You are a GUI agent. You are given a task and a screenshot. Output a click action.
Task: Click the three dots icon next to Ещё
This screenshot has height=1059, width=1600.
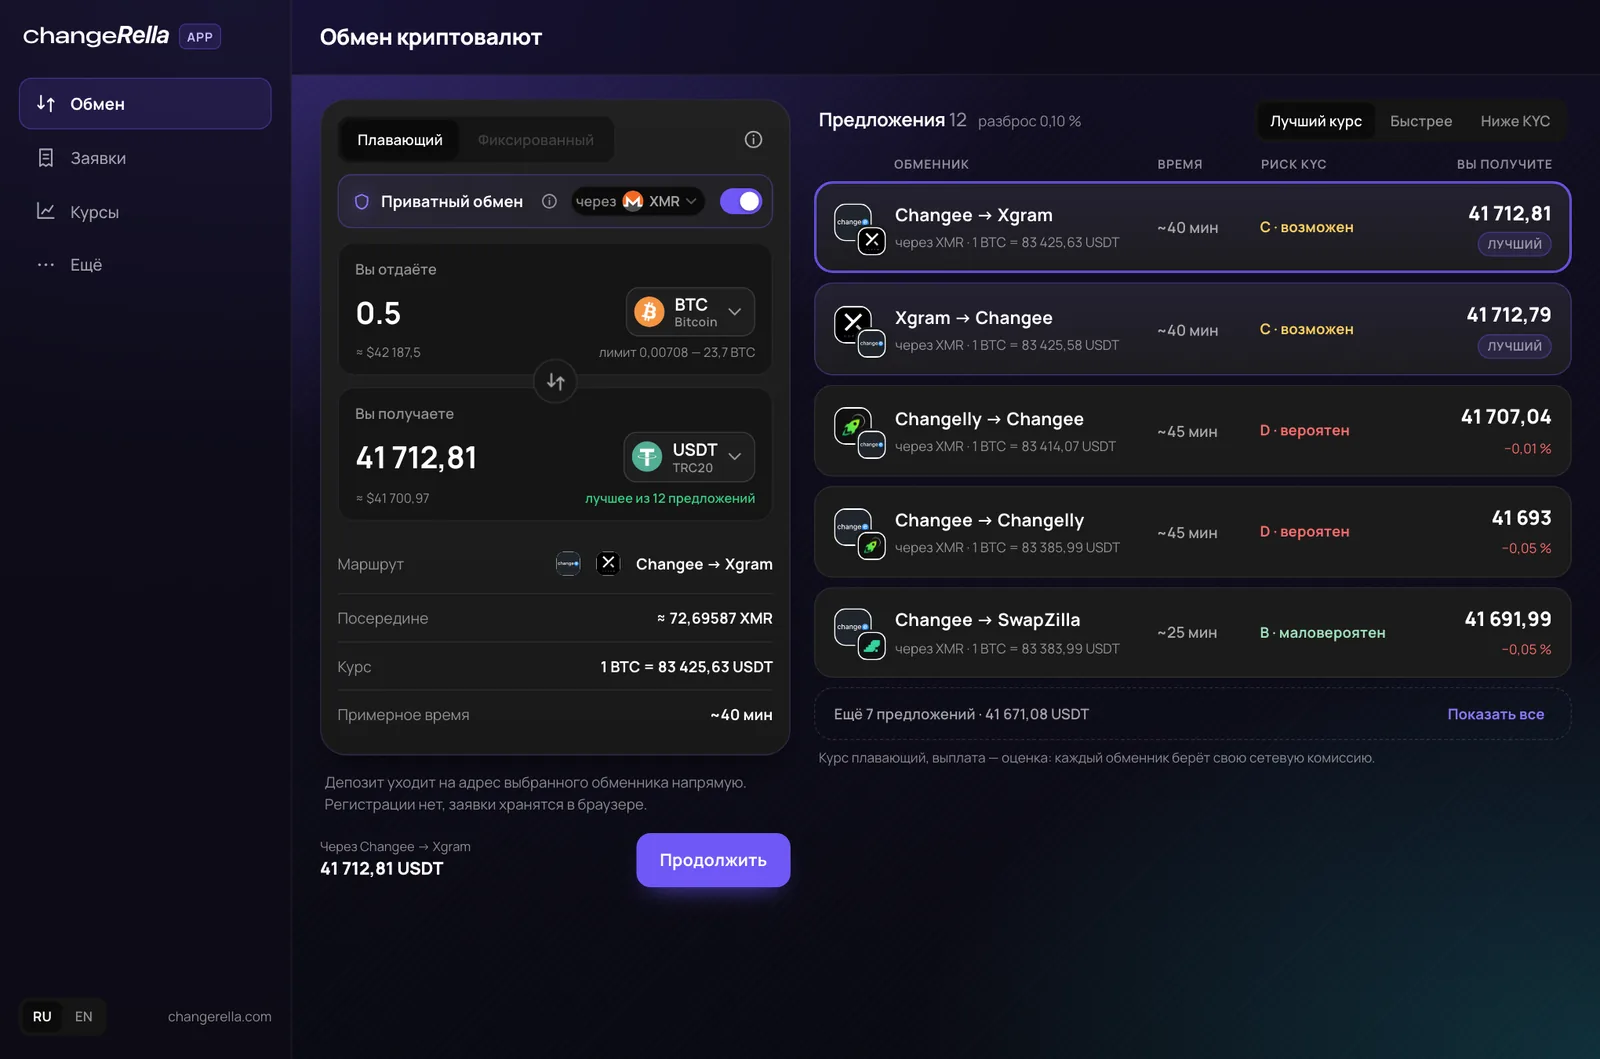[x=46, y=265]
